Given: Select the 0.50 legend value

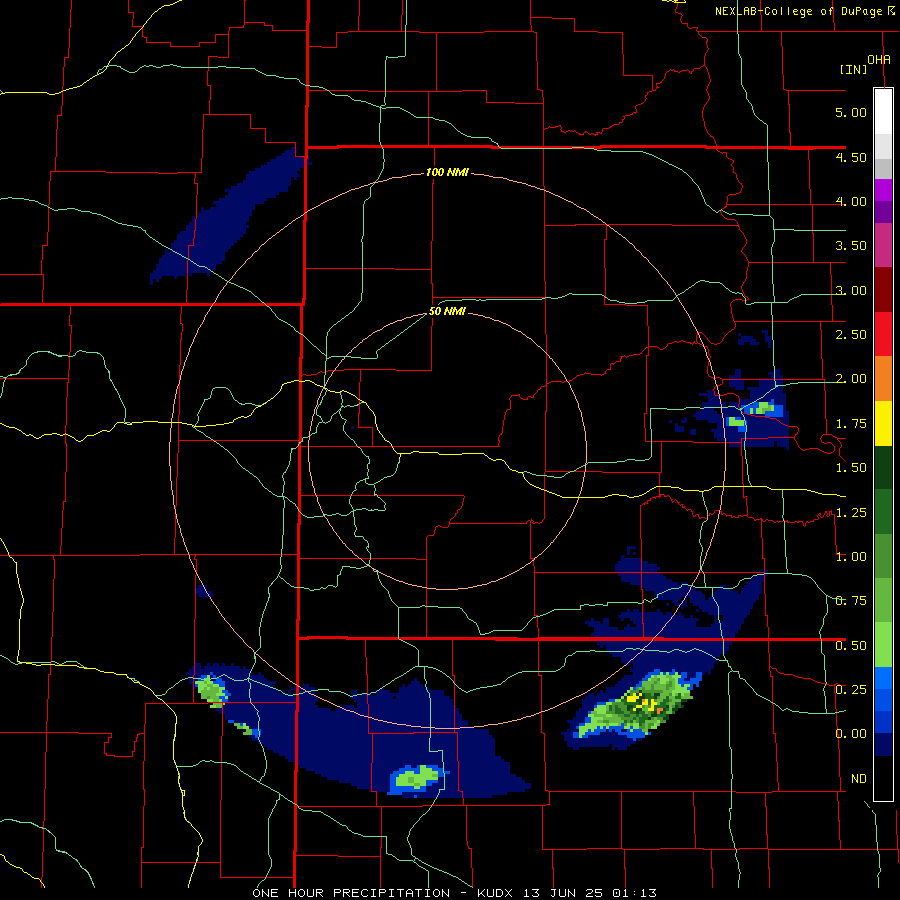Looking at the screenshot, I should click(851, 646).
